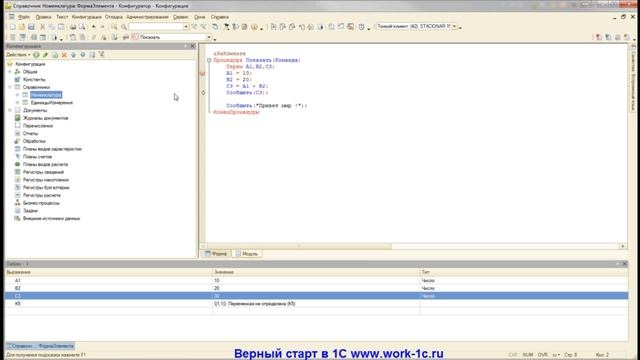Click the Undo arrow icon
This screenshot has width=640, height=360.
coord(93,27)
